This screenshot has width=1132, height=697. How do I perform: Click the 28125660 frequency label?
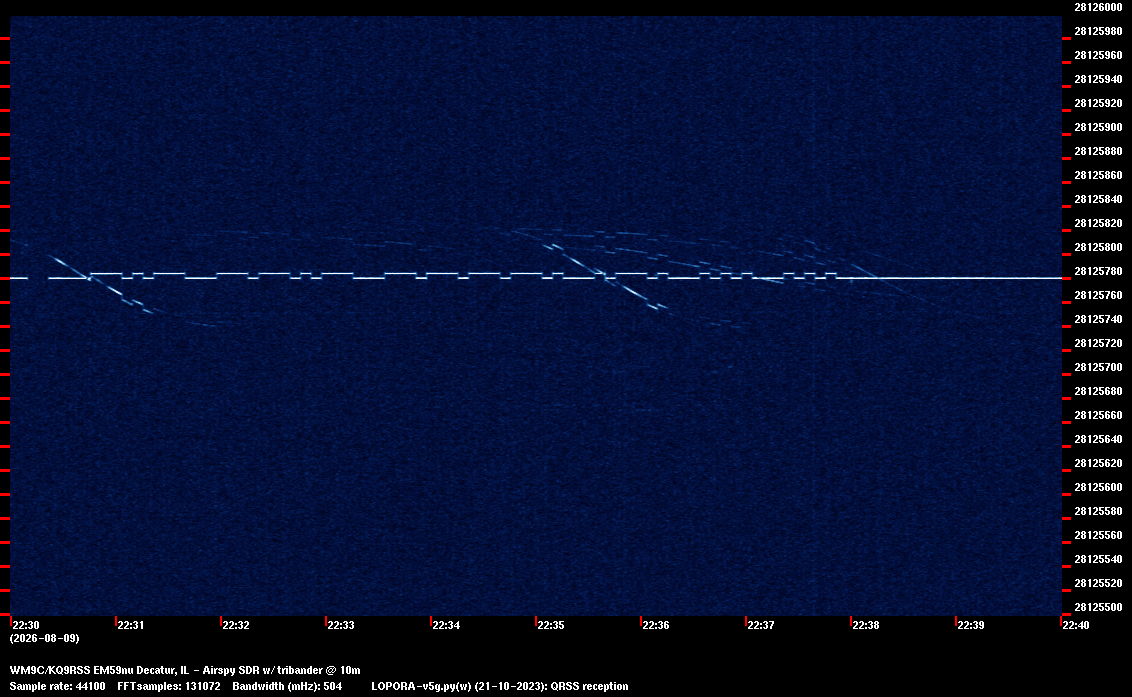point(1098,415)
